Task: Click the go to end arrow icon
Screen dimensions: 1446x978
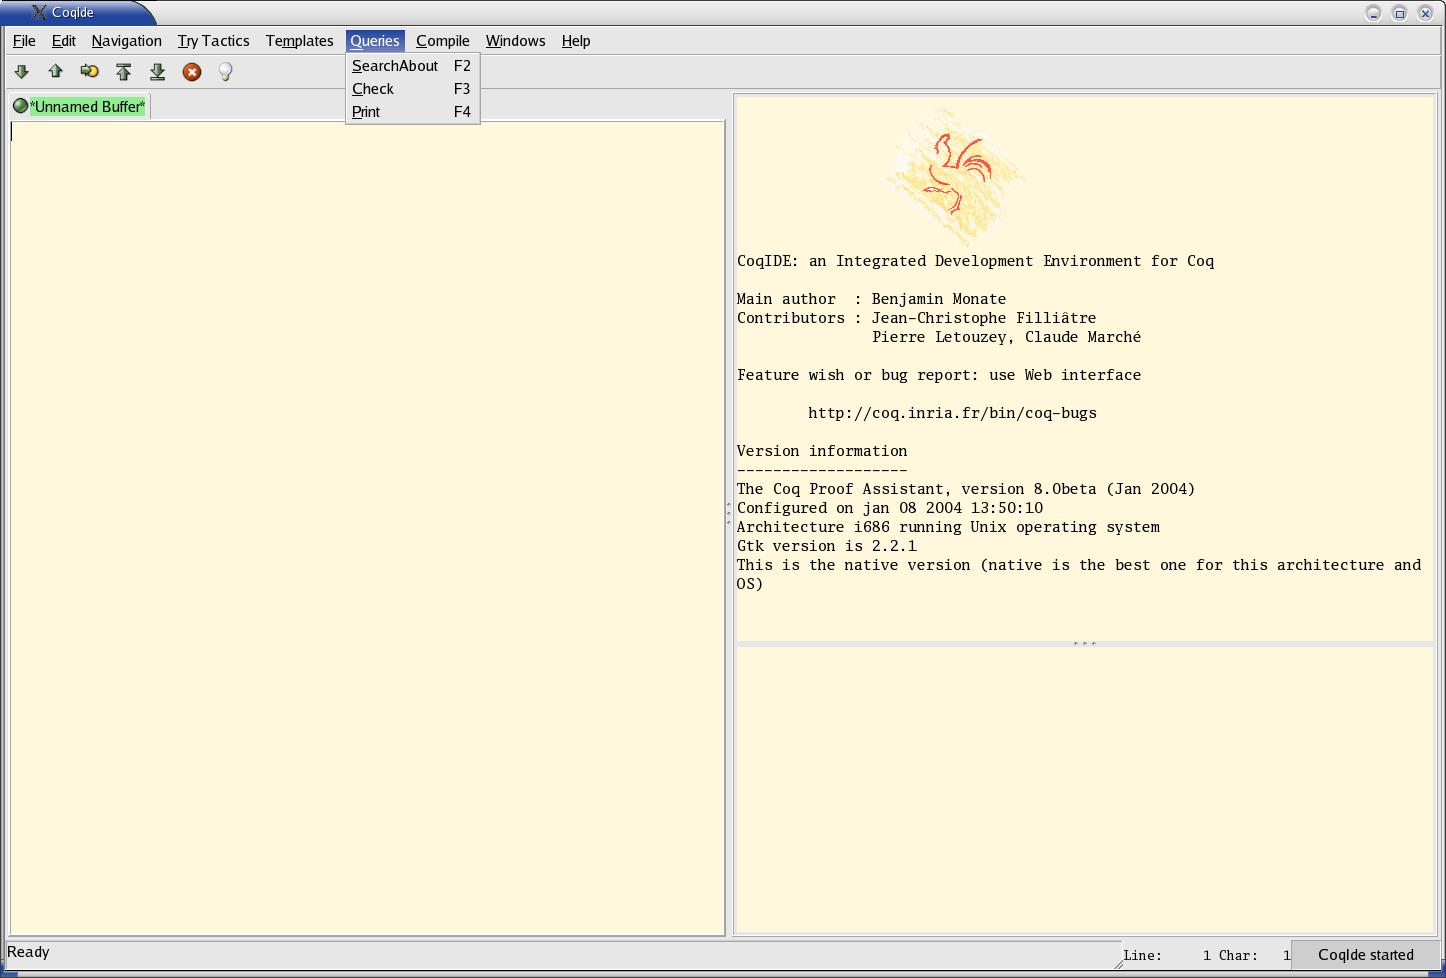Action: 157,72
